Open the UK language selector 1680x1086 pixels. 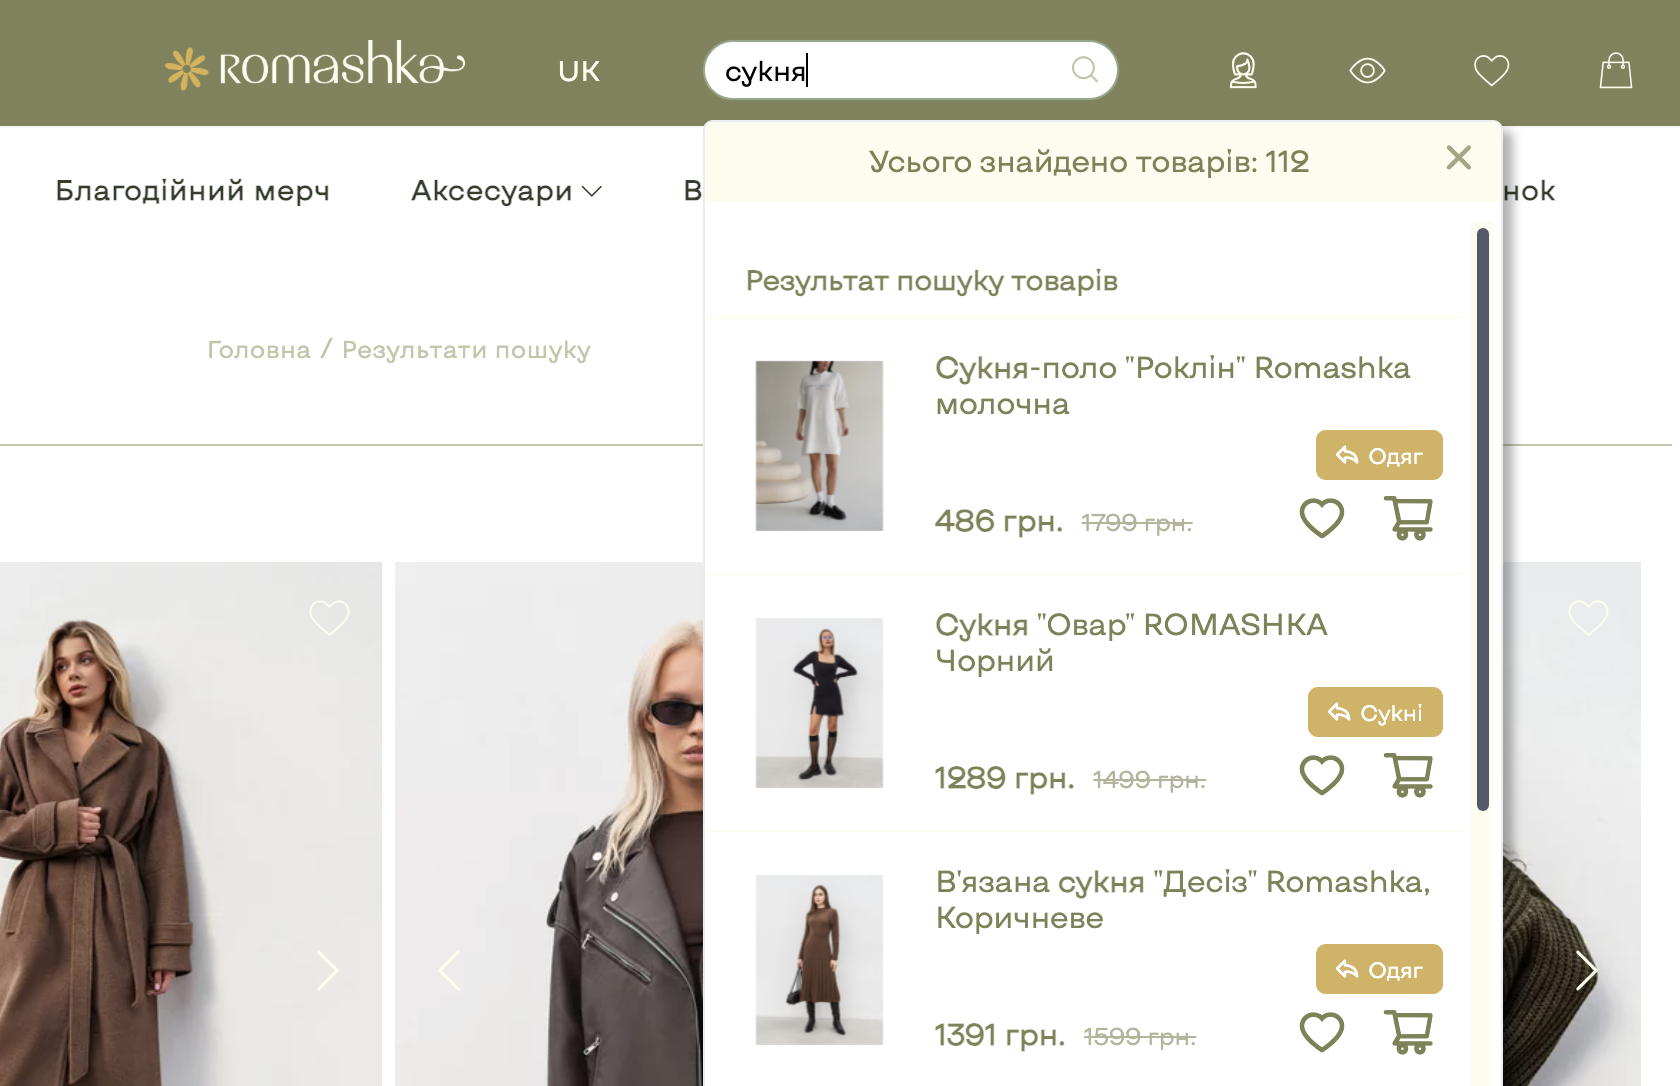pos(579,71)
